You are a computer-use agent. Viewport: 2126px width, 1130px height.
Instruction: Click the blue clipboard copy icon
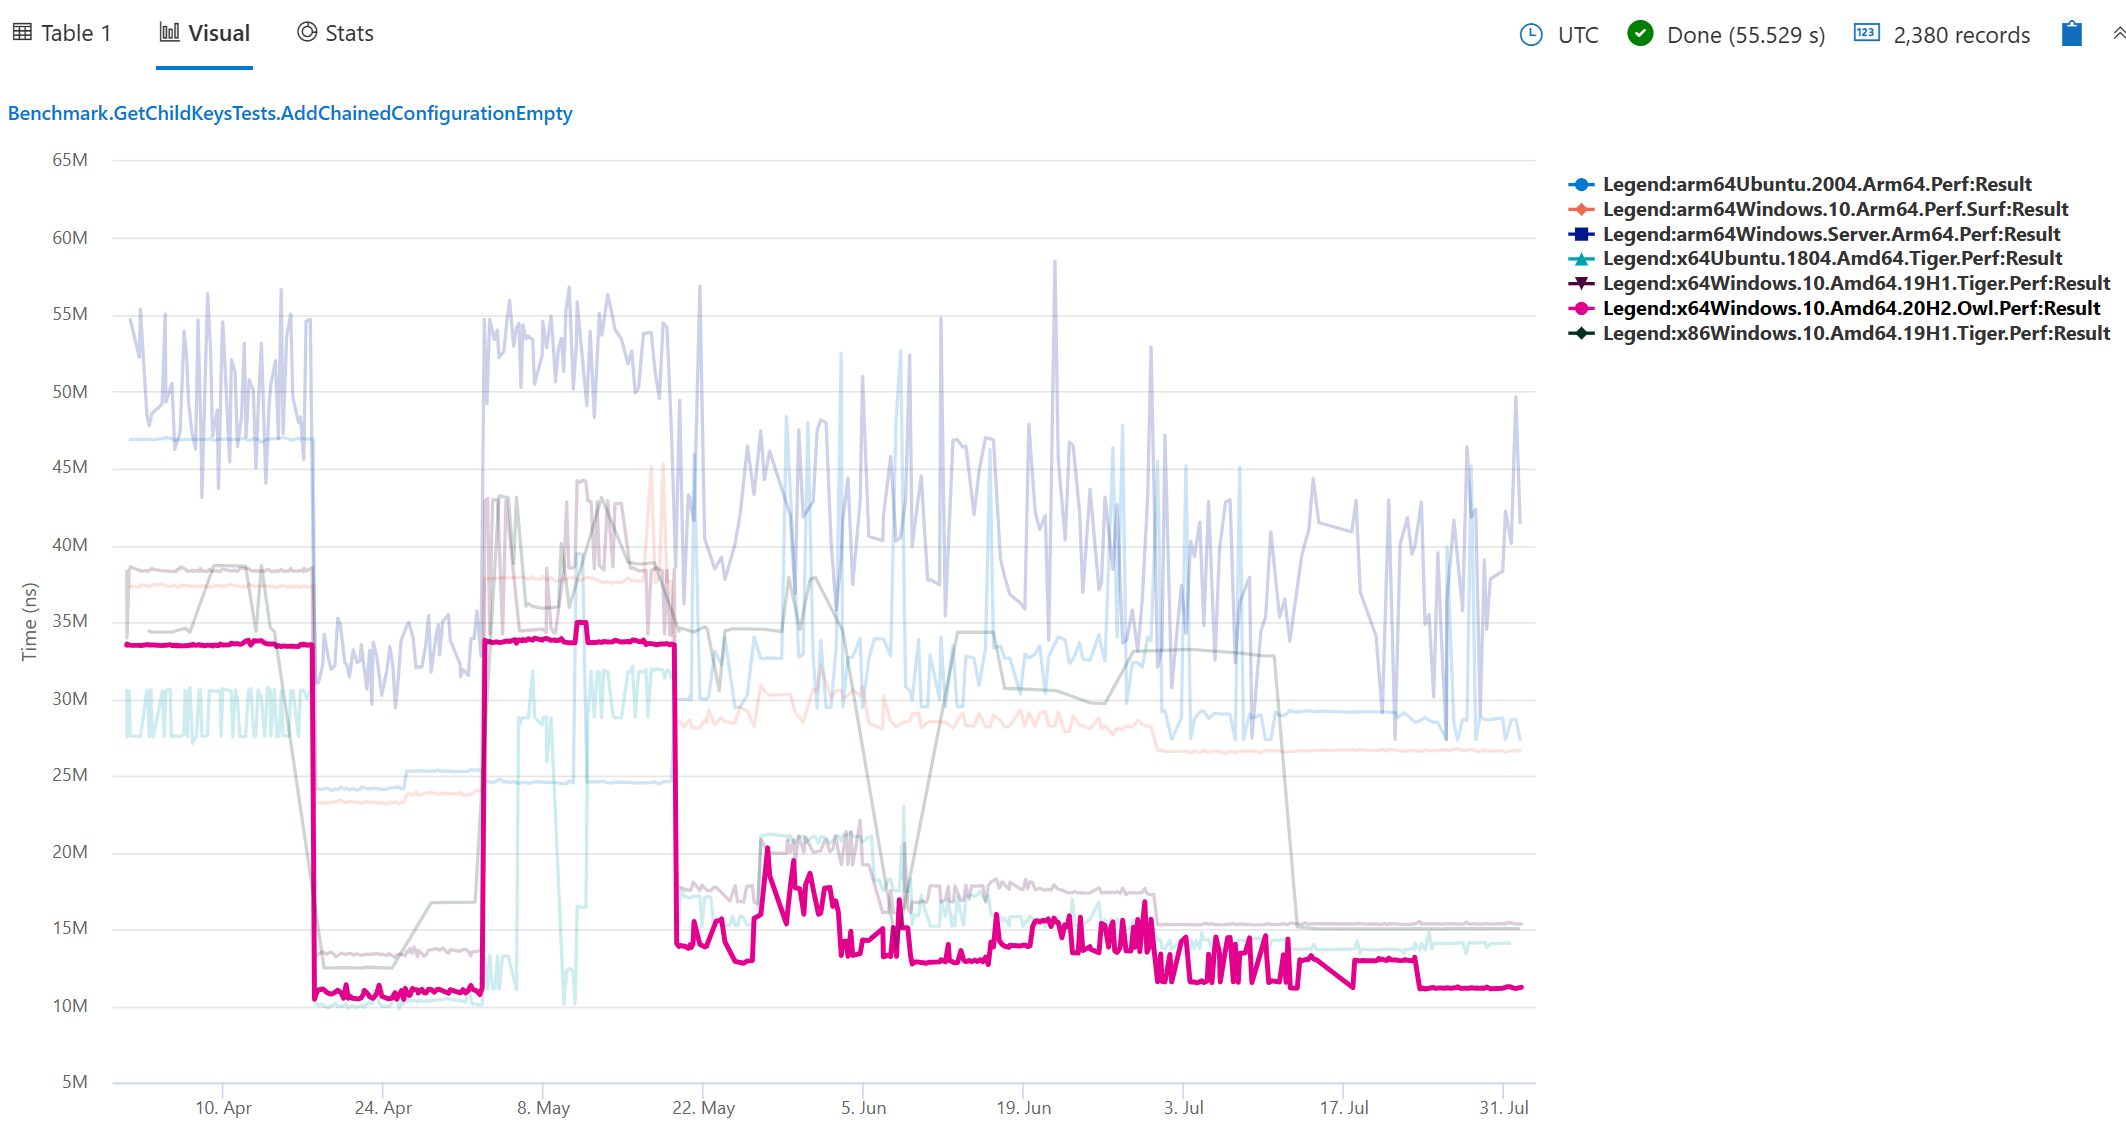[x=2070, y=33]
